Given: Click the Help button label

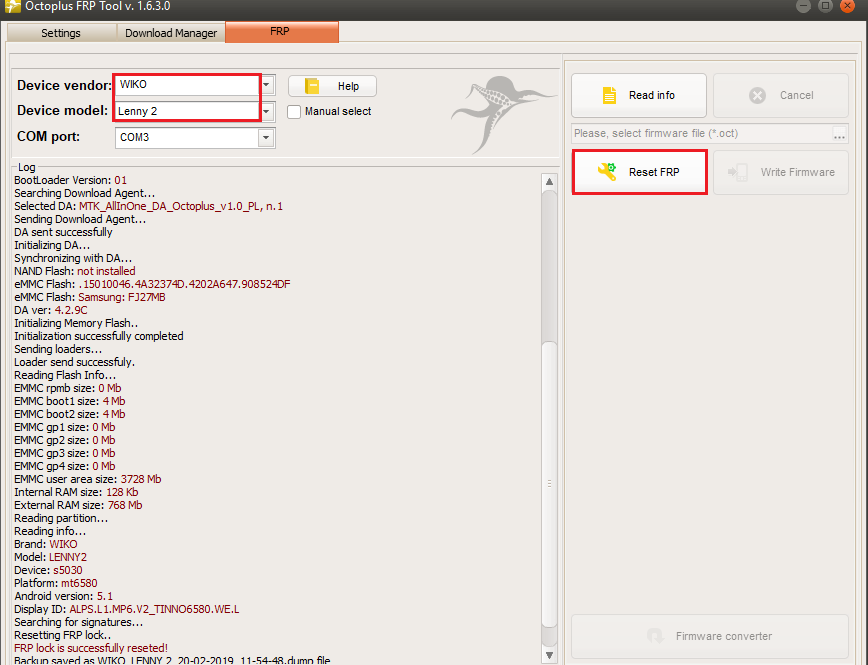Looking at the screenshot, I should click(348, 86).
